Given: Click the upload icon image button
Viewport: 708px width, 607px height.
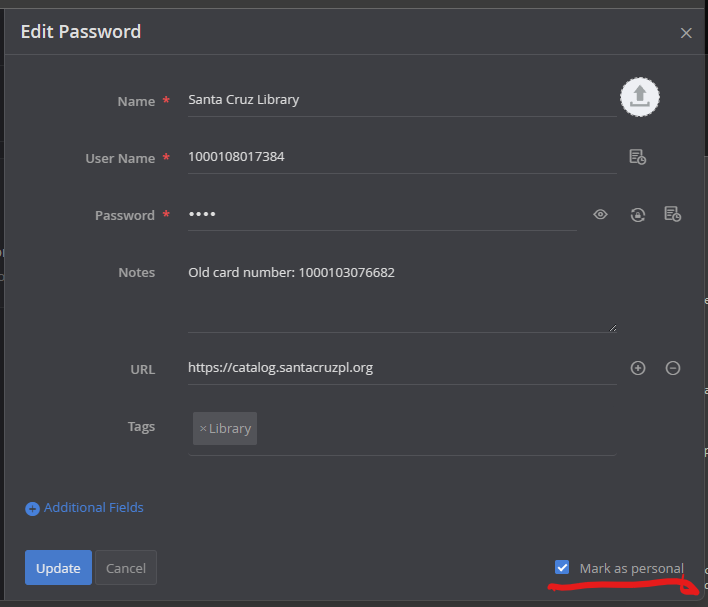Looking at the screenshot, I should (640, 96).
